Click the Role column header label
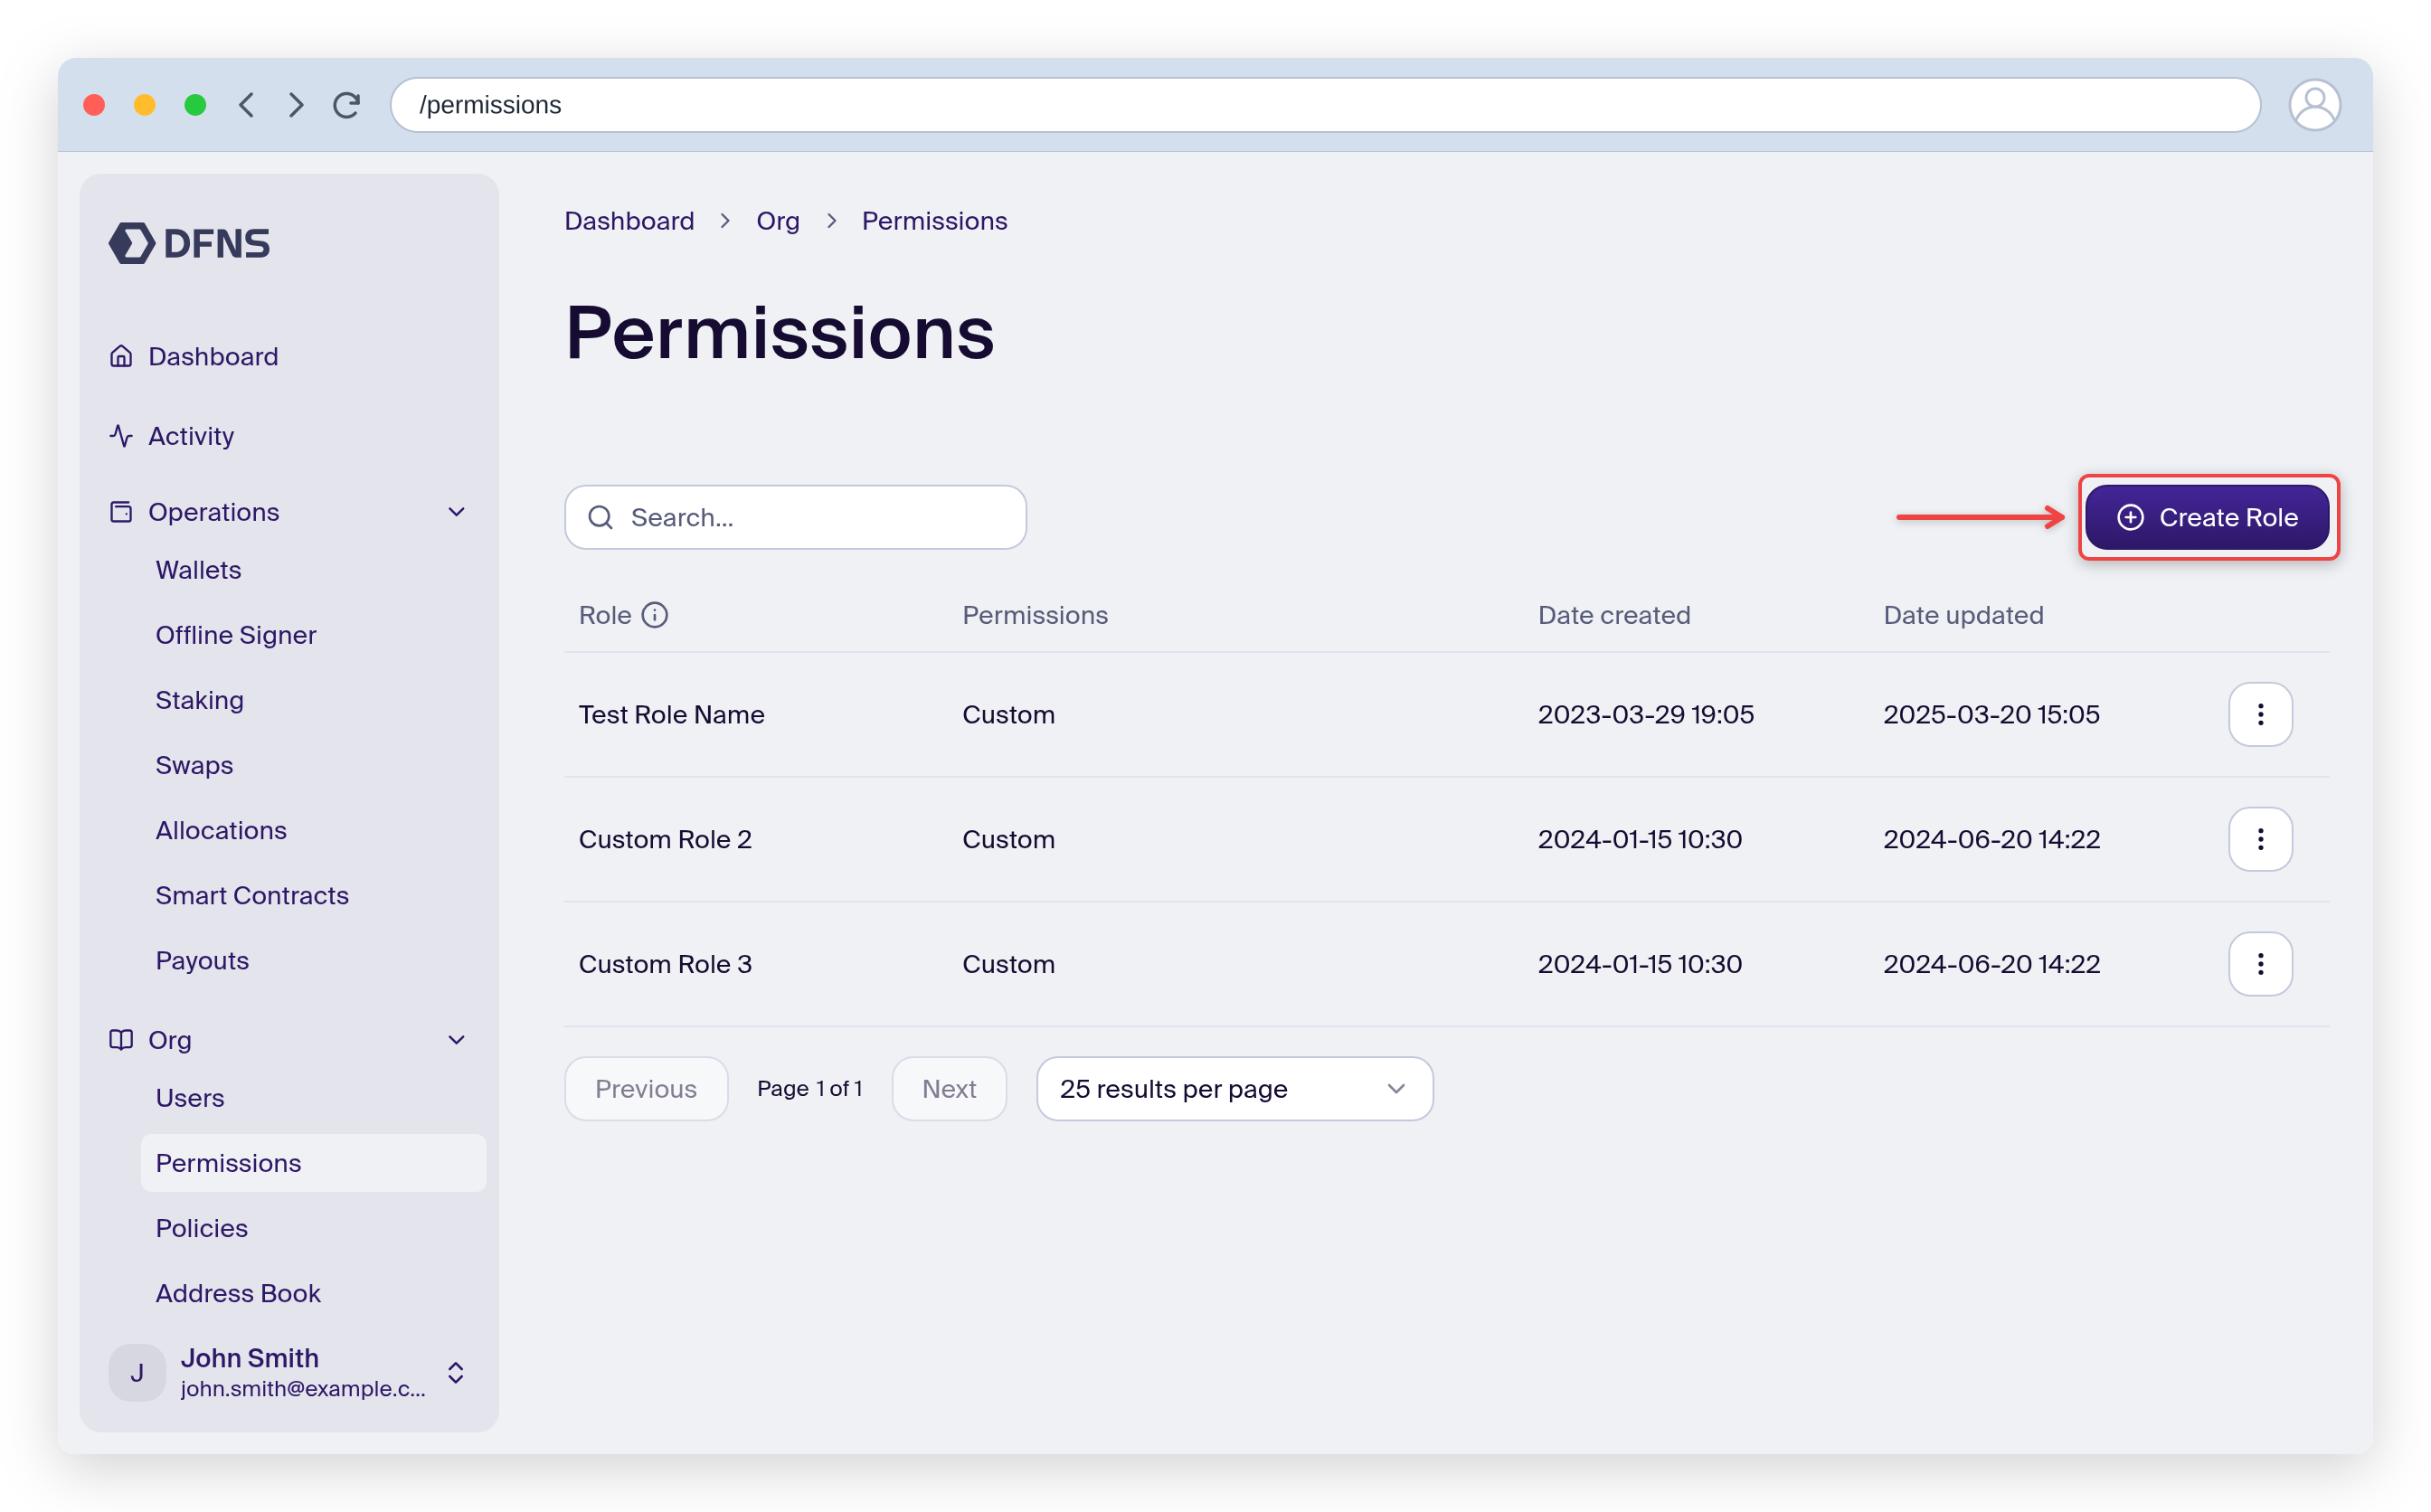 (x=605, y=615)
